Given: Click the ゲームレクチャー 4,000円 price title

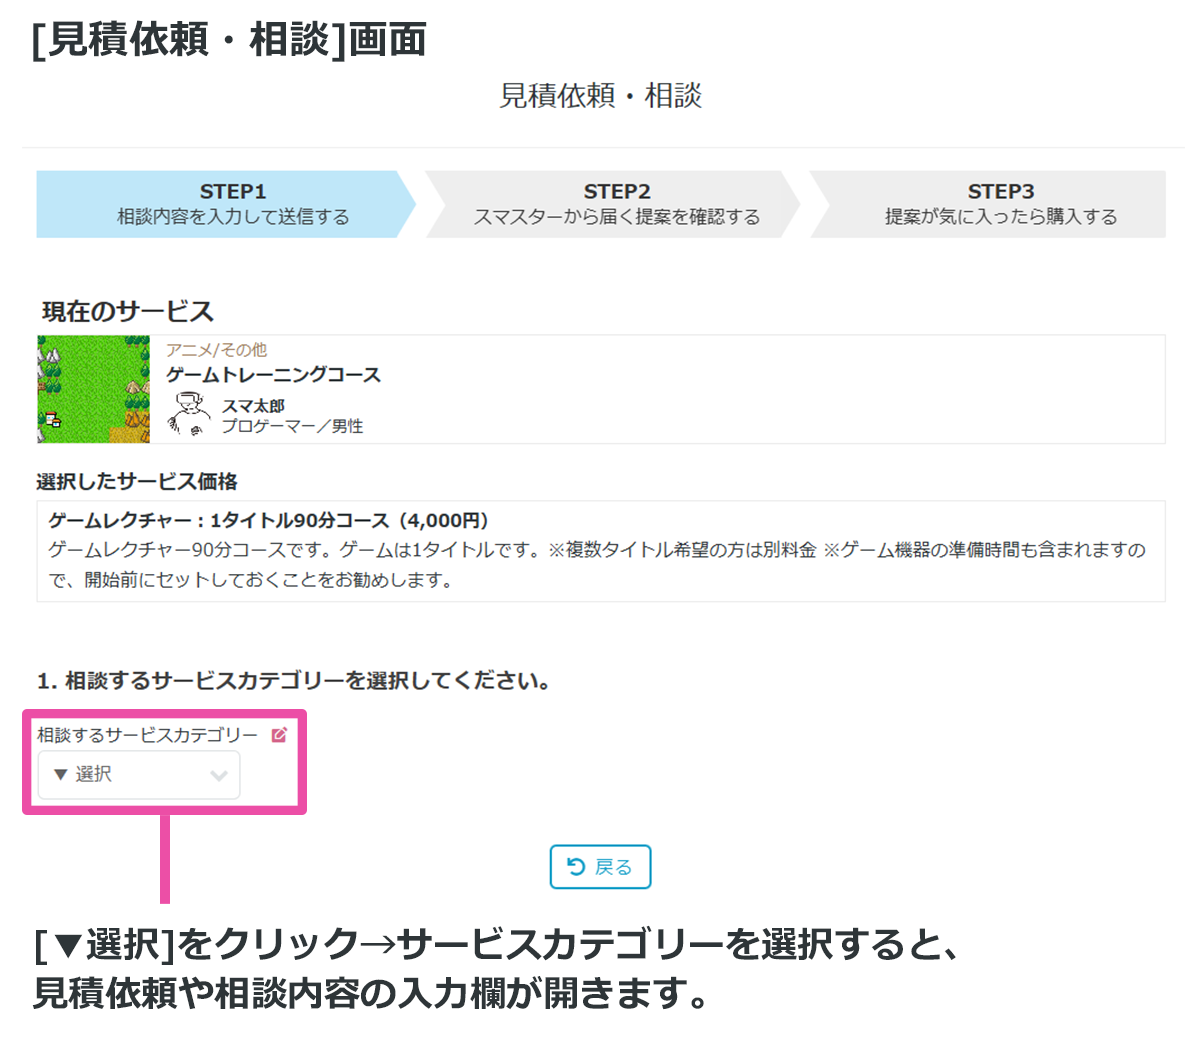Looking at the screenshot, I should click(x=268, y=520).
